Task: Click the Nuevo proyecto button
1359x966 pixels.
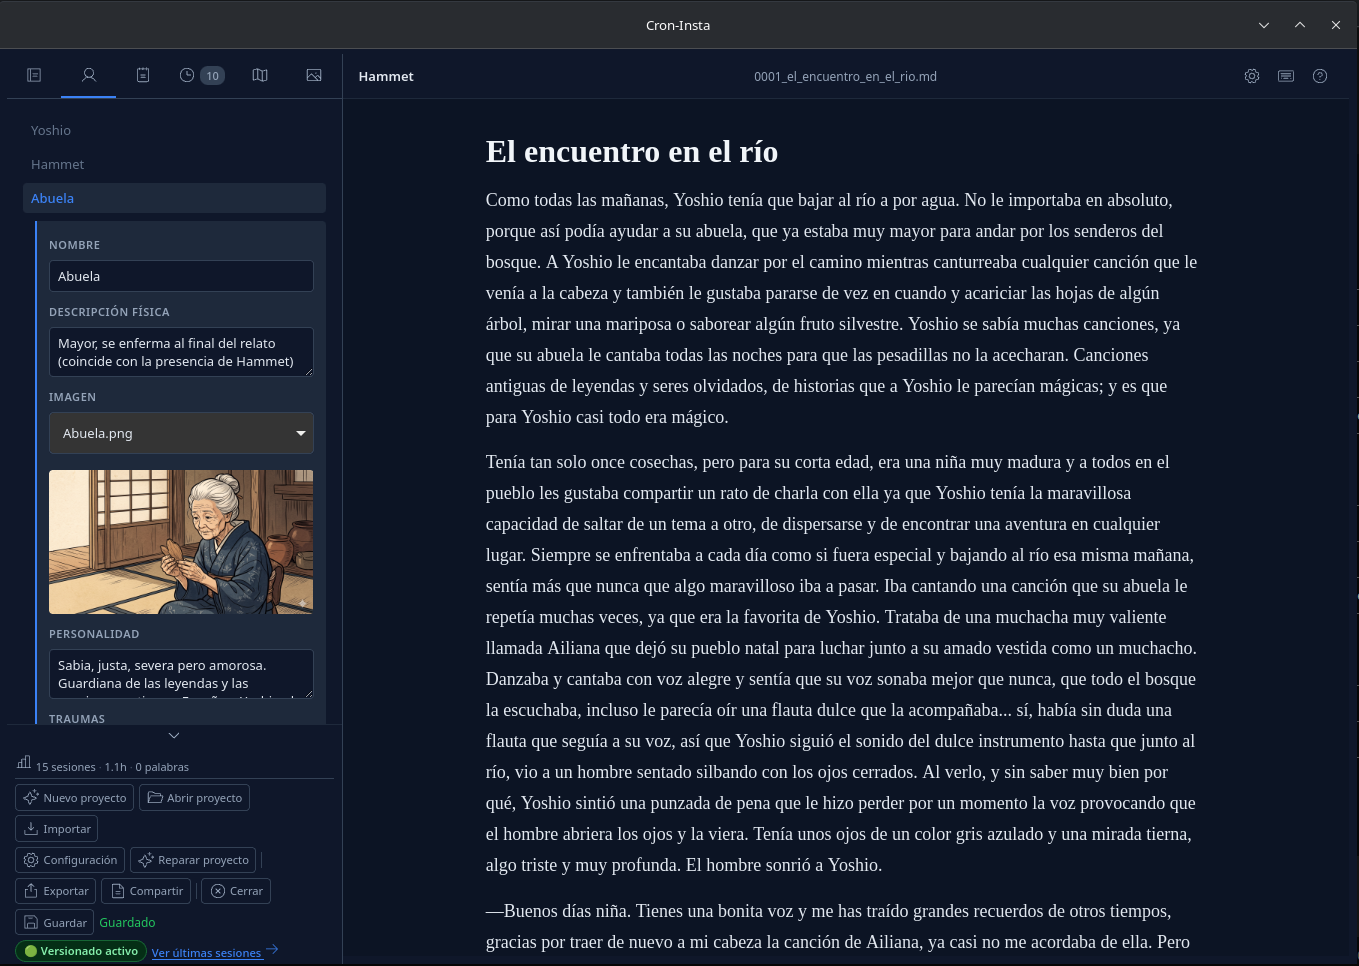Action: 75,798
